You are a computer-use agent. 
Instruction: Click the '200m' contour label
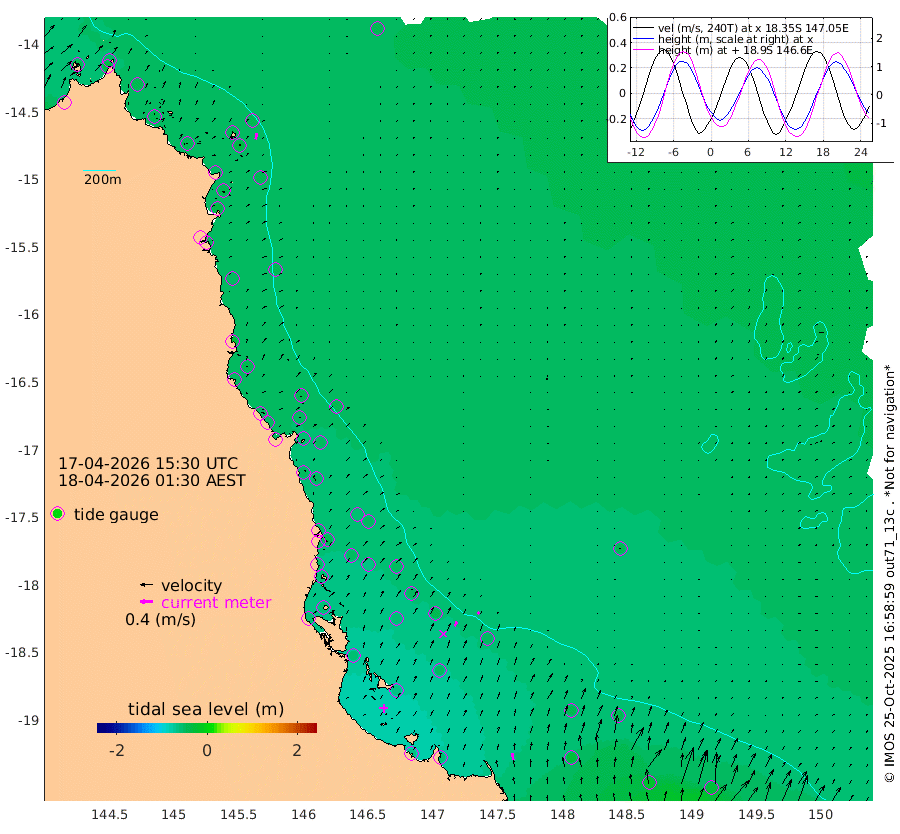[103, 180]
